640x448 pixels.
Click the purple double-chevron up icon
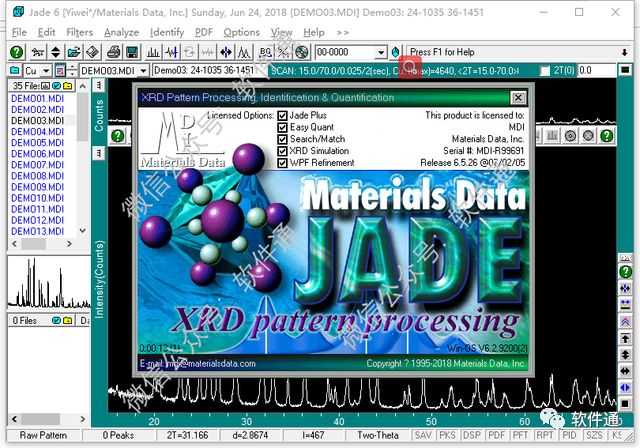625,322
